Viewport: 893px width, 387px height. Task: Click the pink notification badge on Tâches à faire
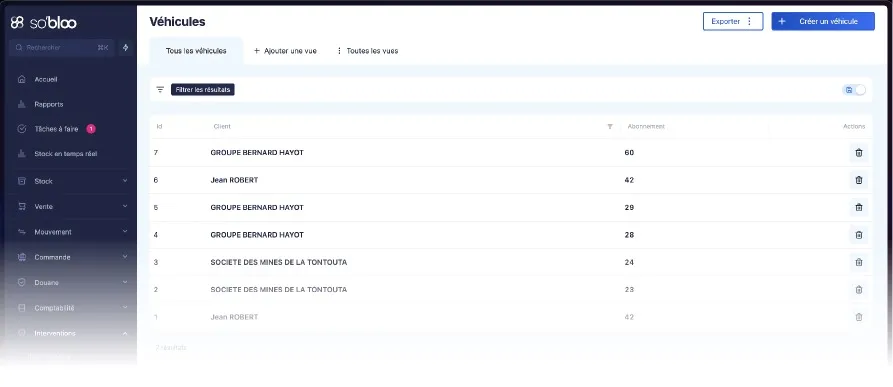pos(91,129)
